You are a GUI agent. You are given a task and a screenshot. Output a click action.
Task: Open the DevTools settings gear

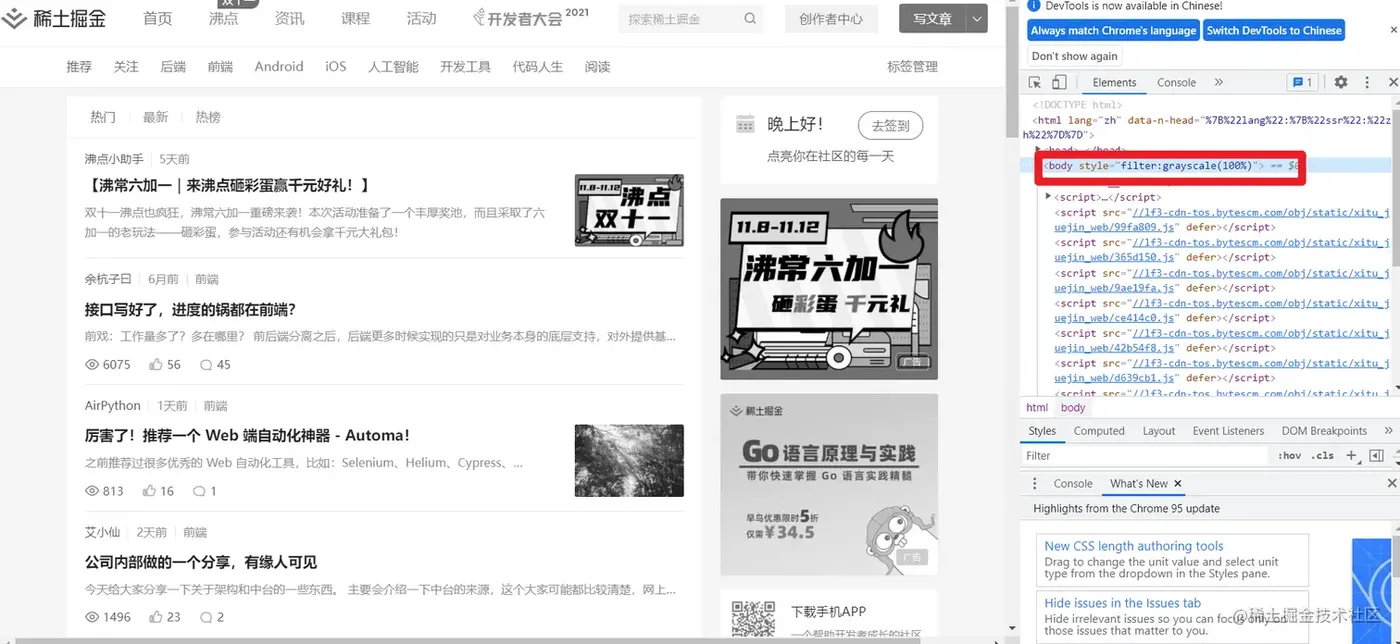click(x=1341, y=82)
